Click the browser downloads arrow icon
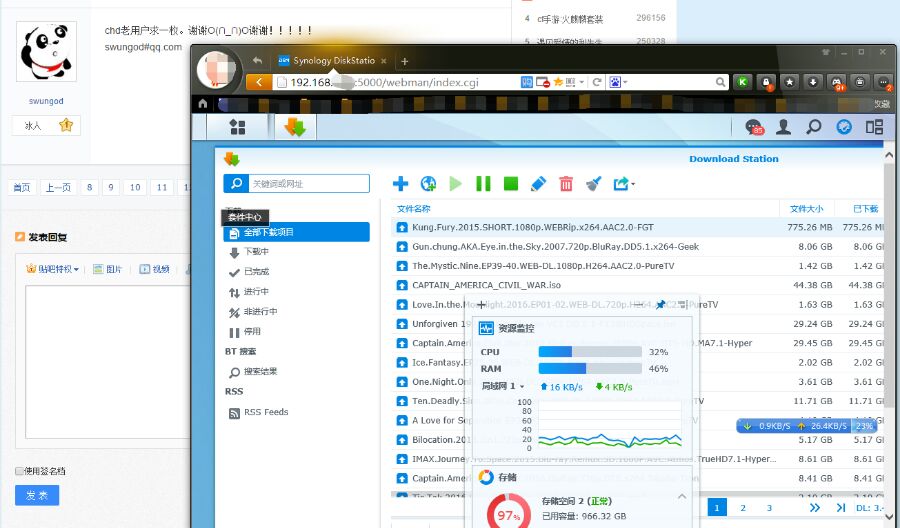The width and height of the screenshot is (900, 528). pyautogui.click(x=813, y=82)
